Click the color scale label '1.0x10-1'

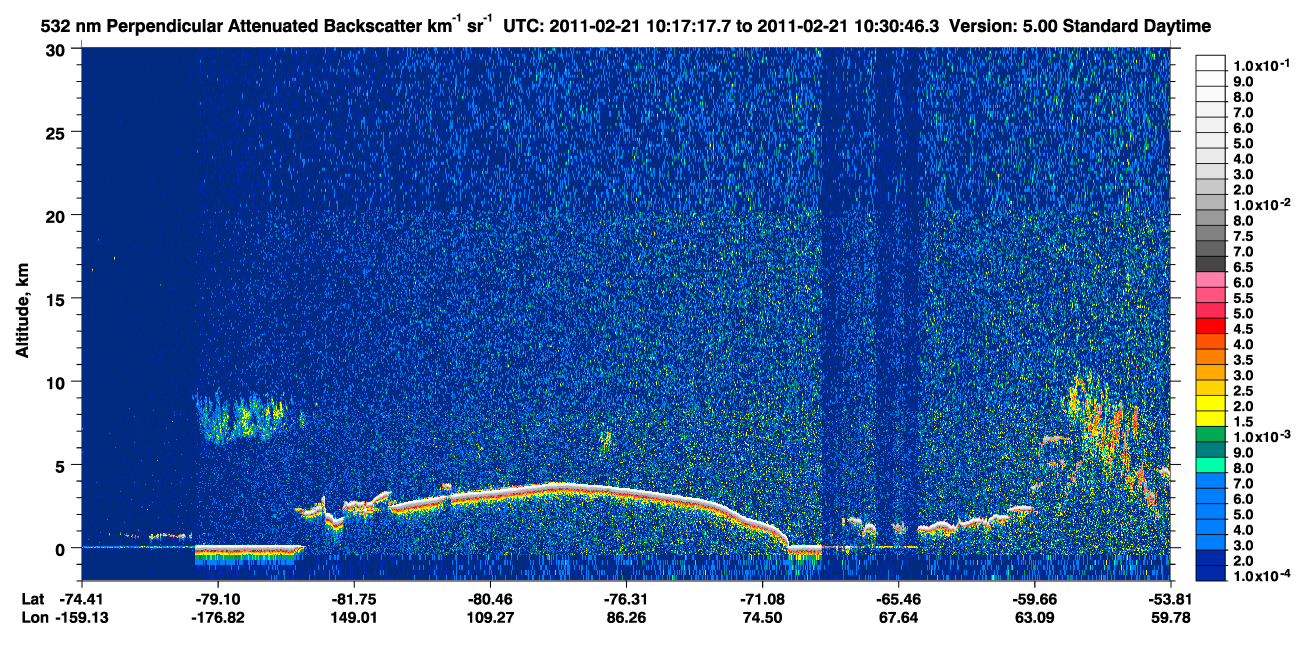[x=1261, y=64]
